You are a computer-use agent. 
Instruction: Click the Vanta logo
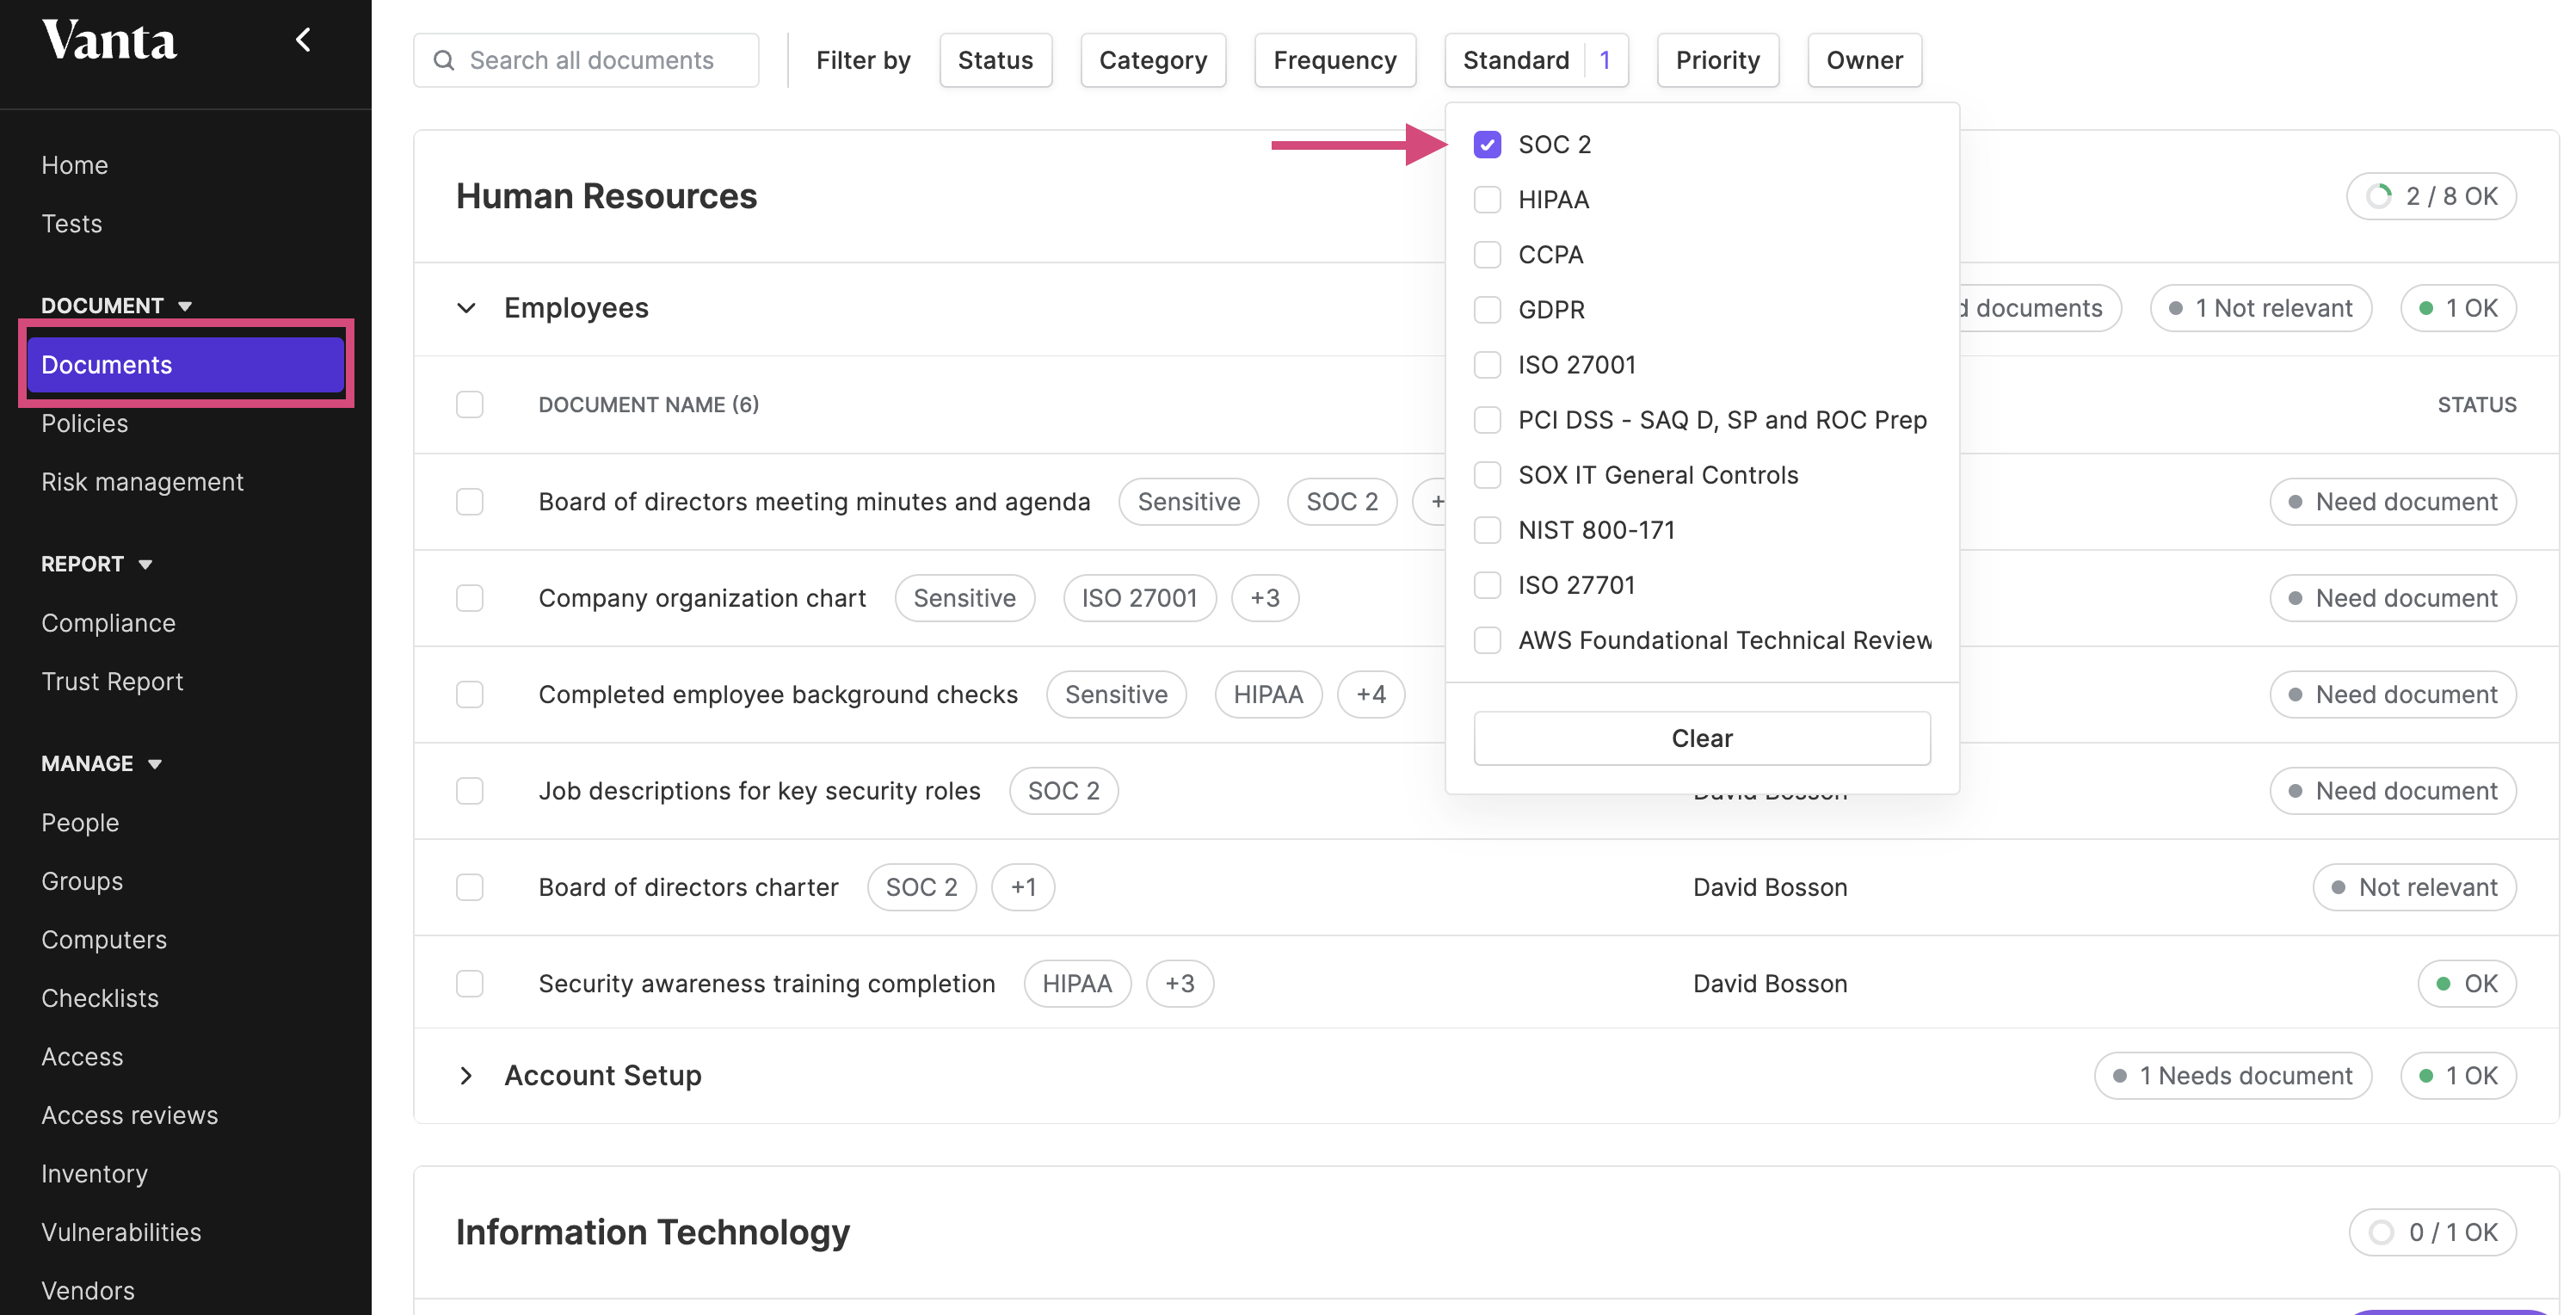coord(109,41)
